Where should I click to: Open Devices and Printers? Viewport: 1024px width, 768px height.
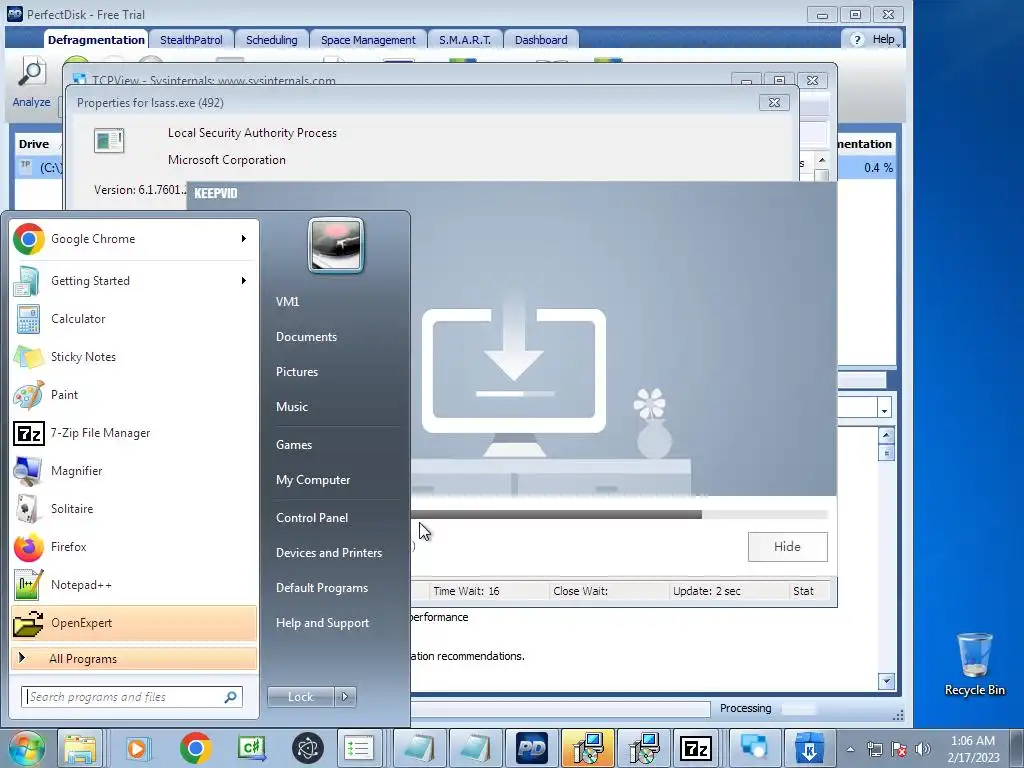coord(328,553)
